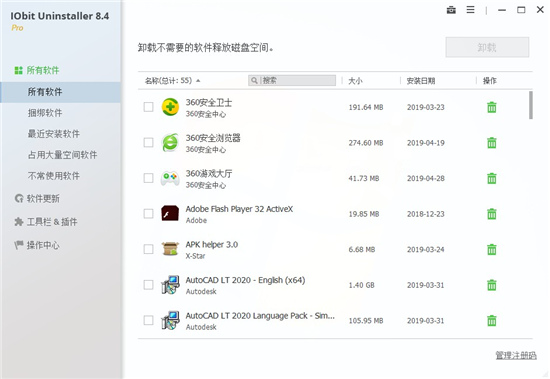Check the box for 360安全卫士
The width and height of the screenshot is (550, 379).
click(x=148, y=107)
